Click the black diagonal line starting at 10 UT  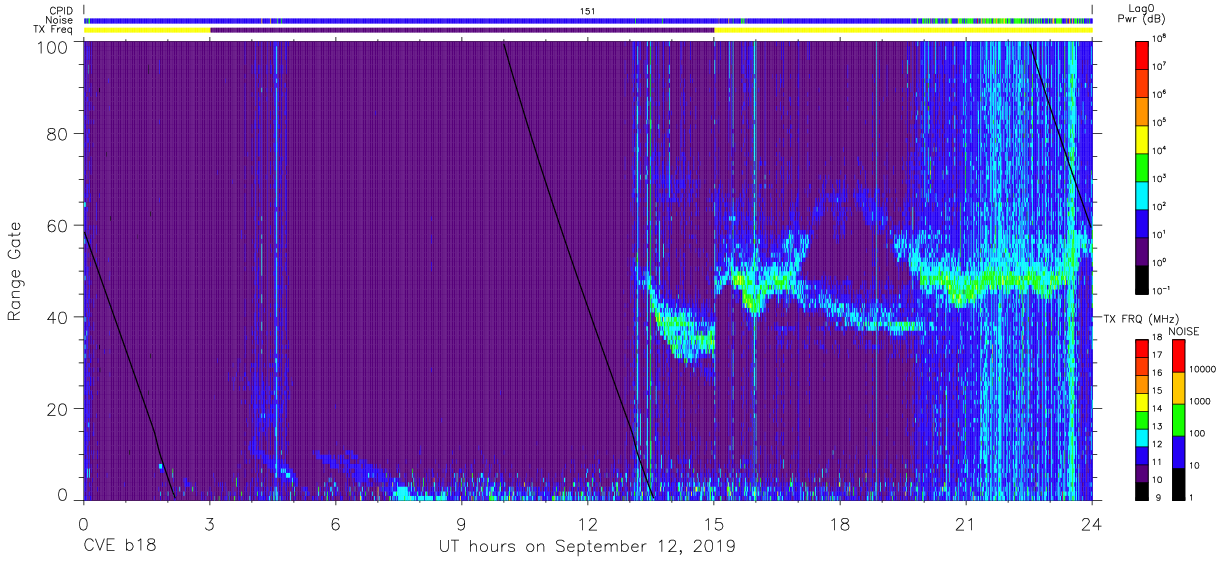[578, 270]
